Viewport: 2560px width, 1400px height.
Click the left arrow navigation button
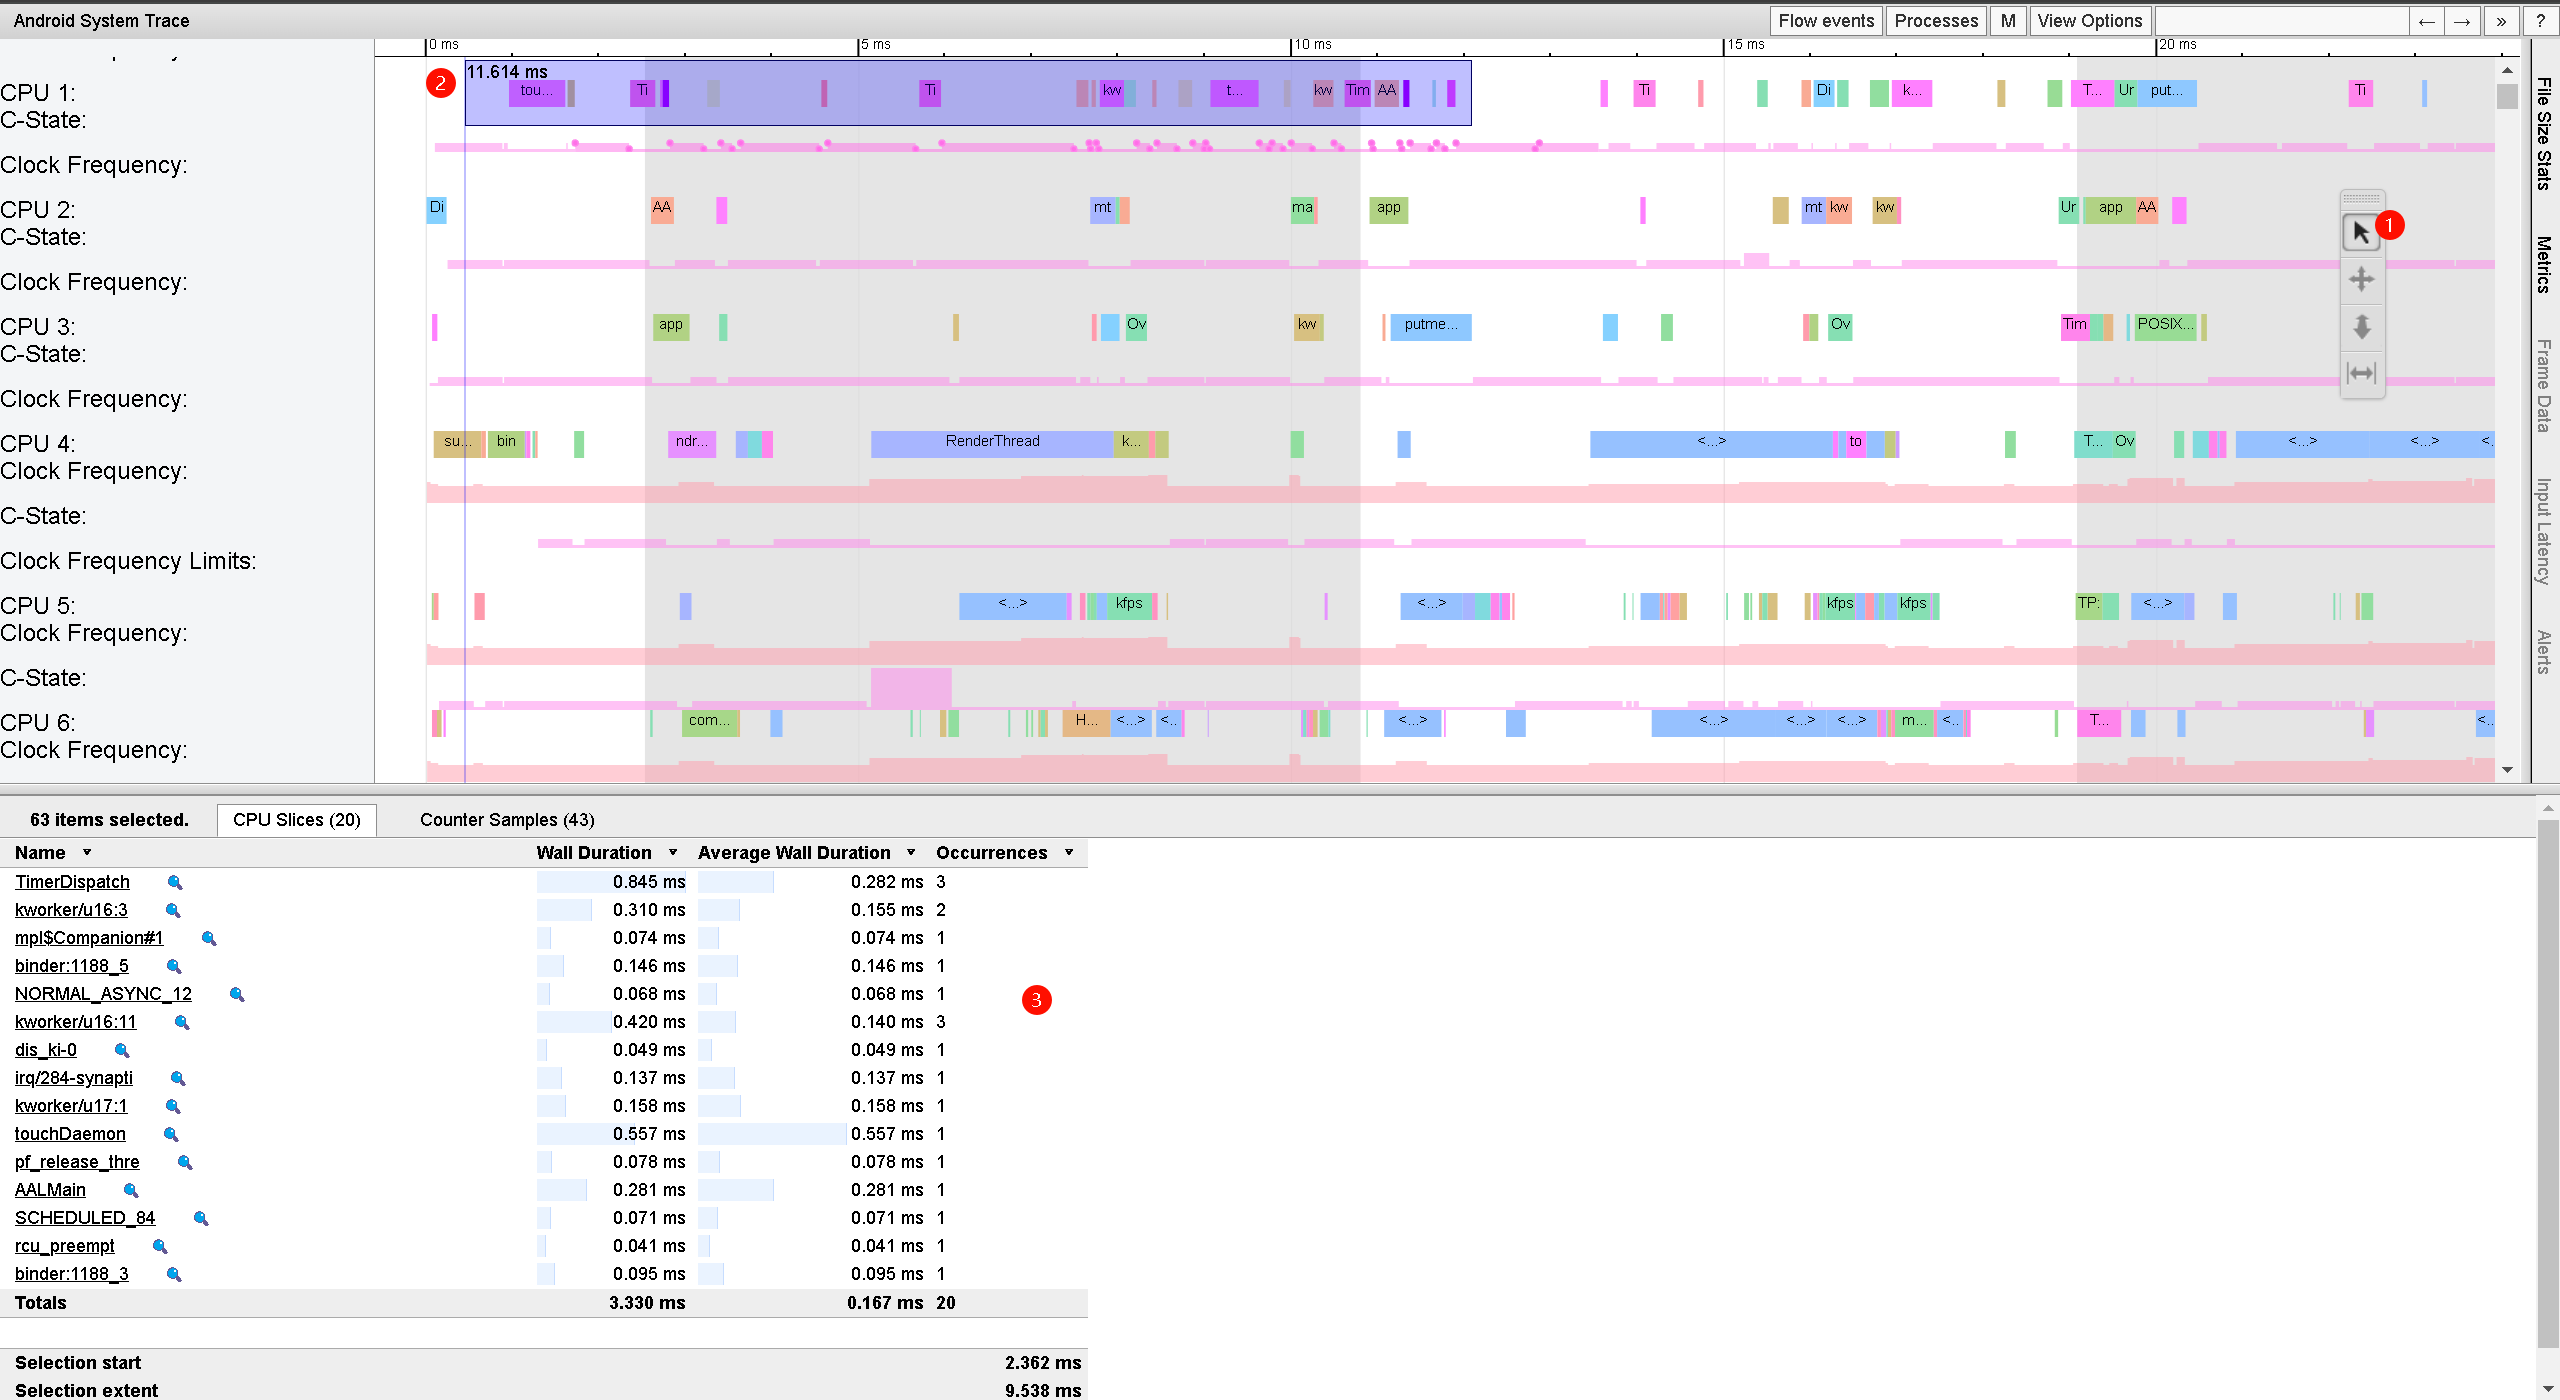click(x=2426, y=21)
